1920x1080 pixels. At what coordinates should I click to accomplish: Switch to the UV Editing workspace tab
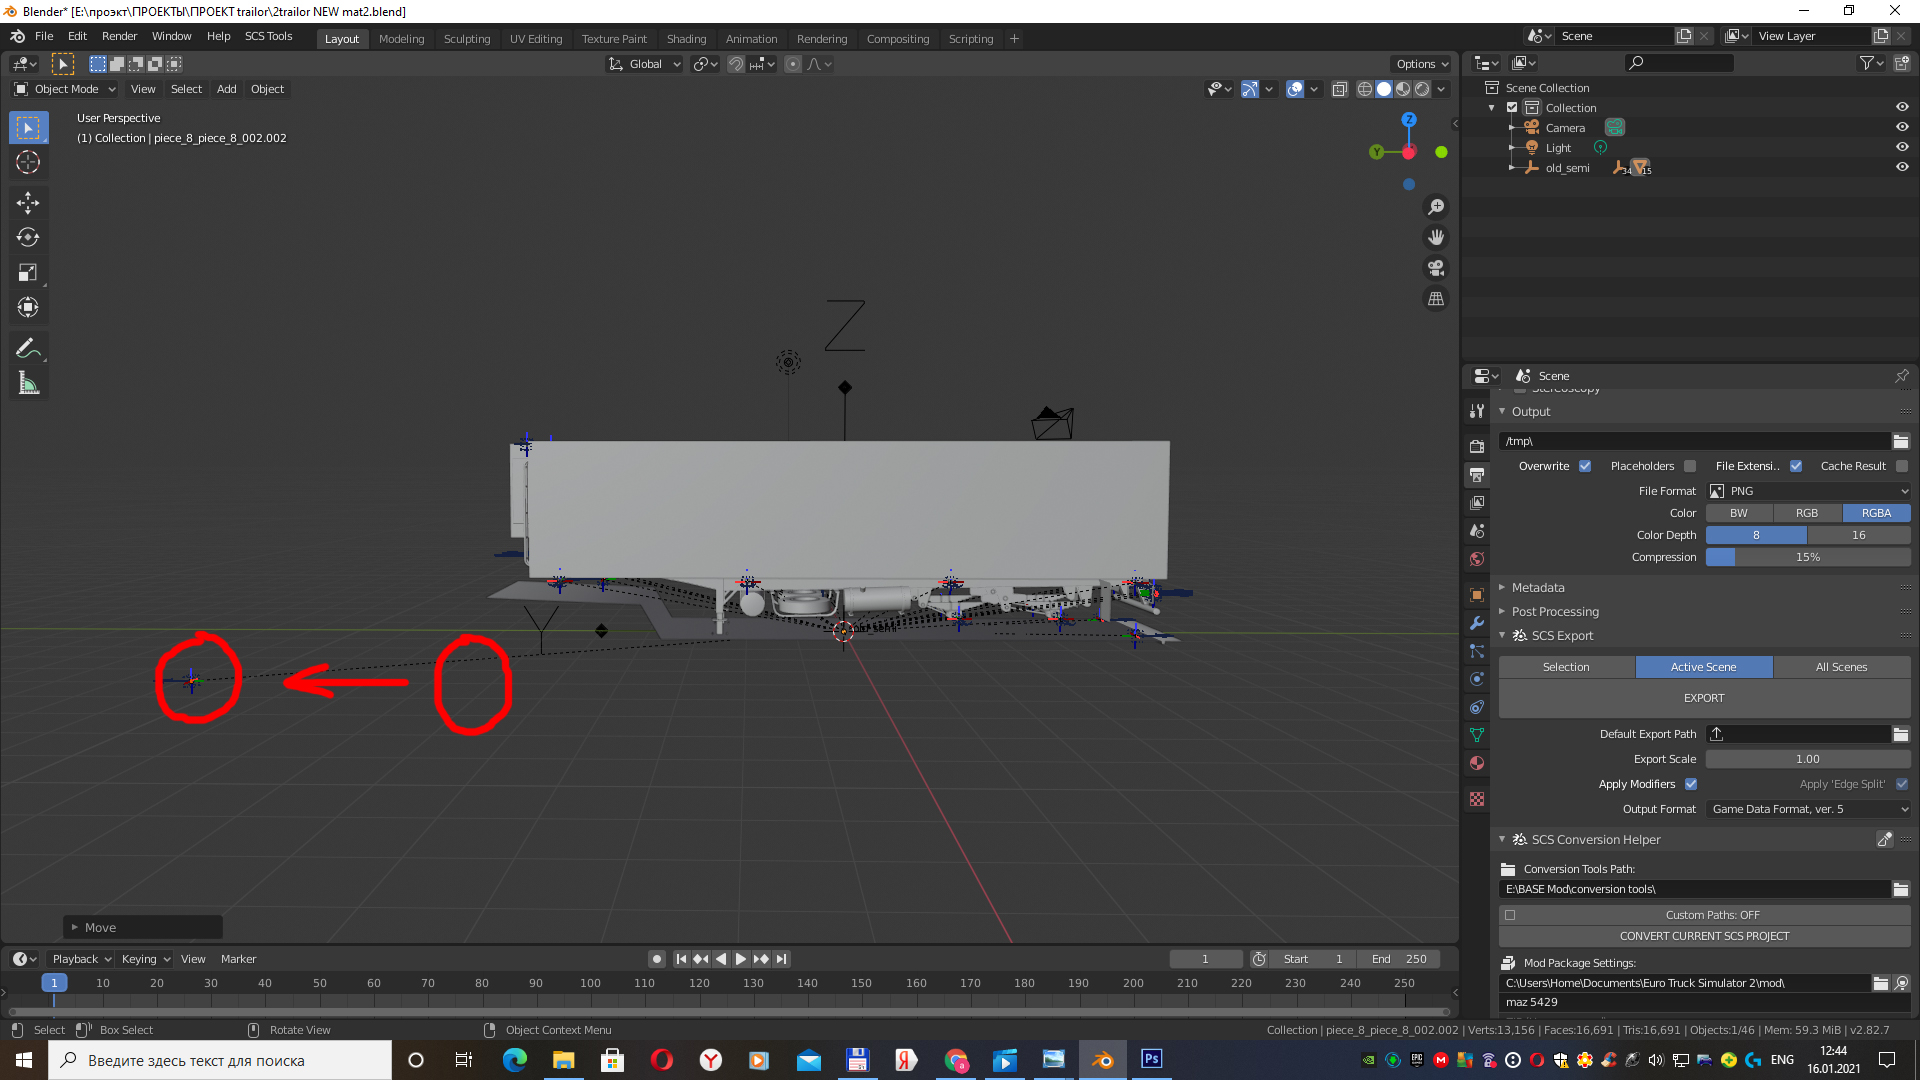536,39
